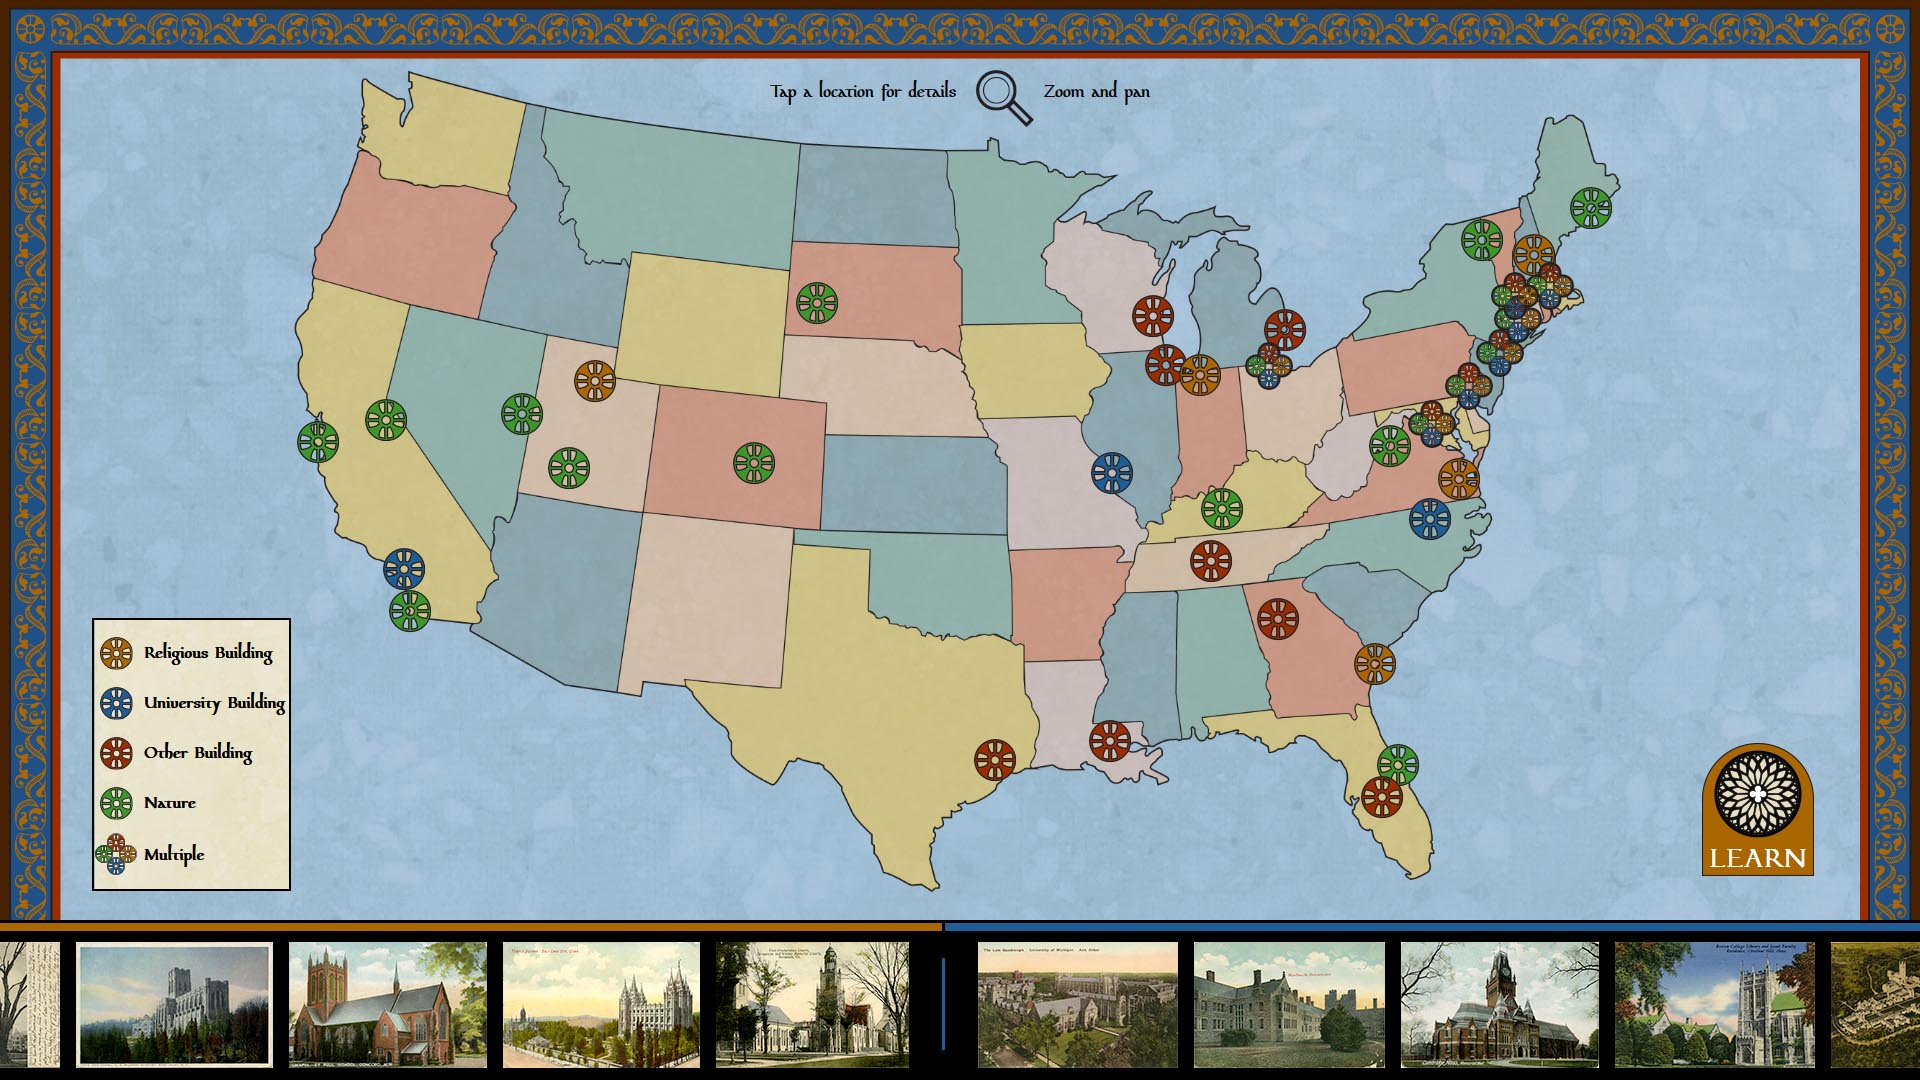Tap the green nature marker in Maine
The image size is (1920, 1080).
click(x=1590, y=208)
